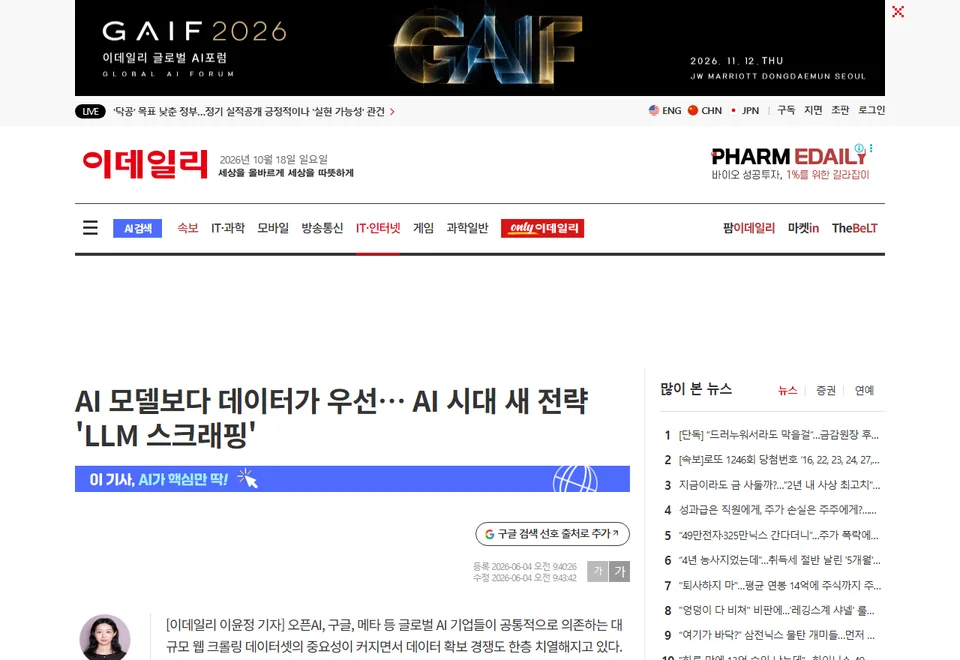The width and height of the screenshot is (960, 660).
Task: Click the 등록 2026-06-04 timestamp
Action: tap(525, 566)
